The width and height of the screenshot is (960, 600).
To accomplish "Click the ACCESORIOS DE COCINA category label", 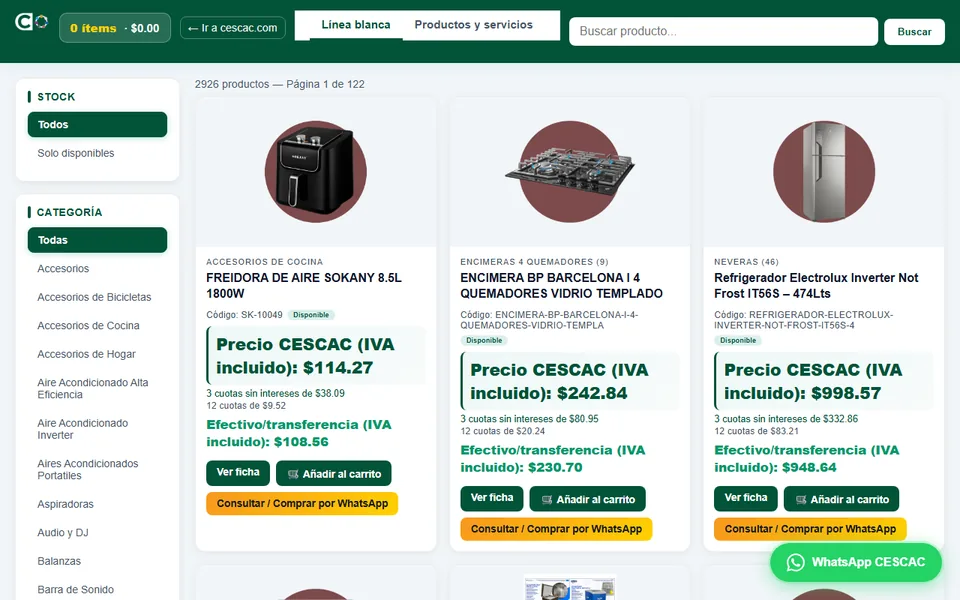I will pyautogui.click(x=264, y=261).
